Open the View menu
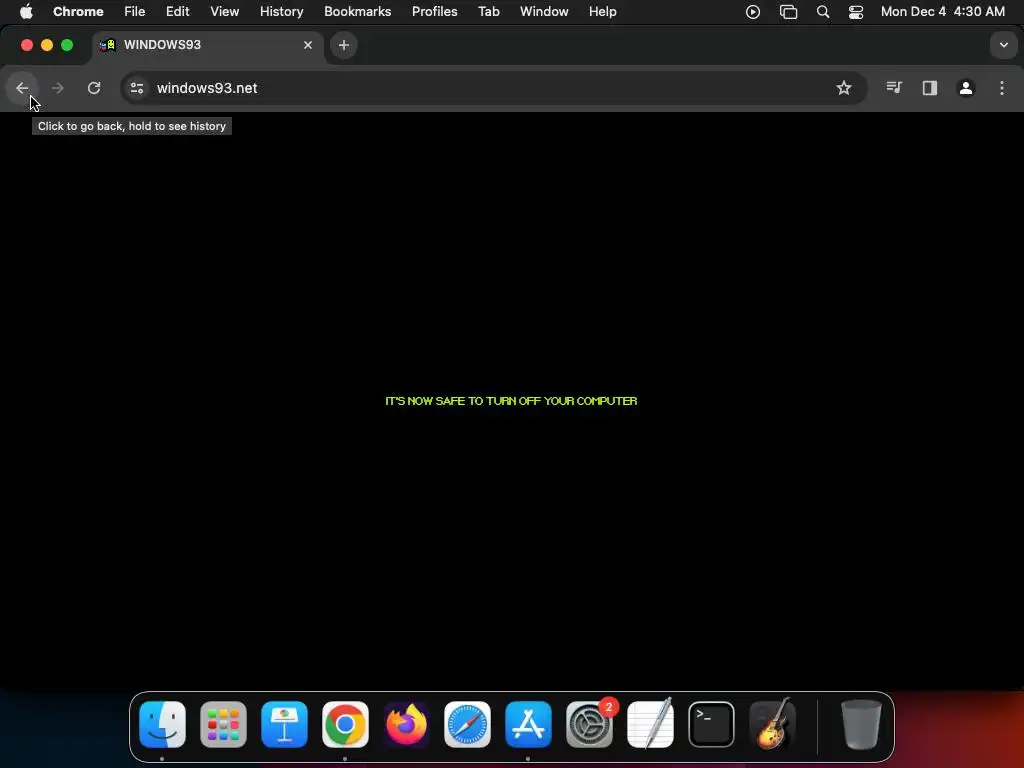This screenshot has height=768, width=1024. click(225, 12)
